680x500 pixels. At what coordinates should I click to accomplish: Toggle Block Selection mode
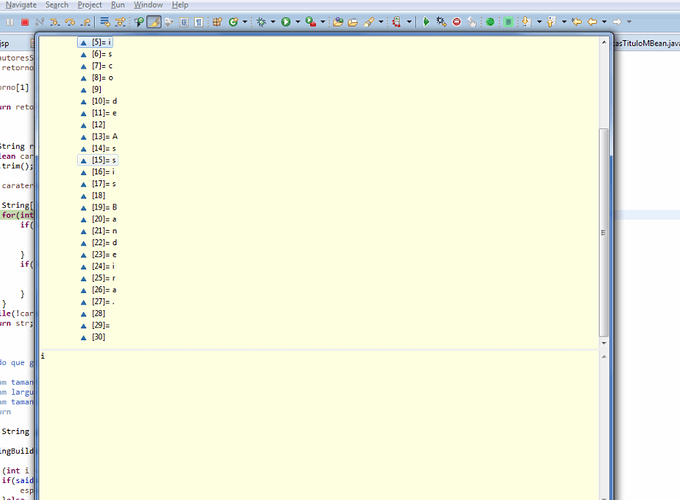coord(184,22)
